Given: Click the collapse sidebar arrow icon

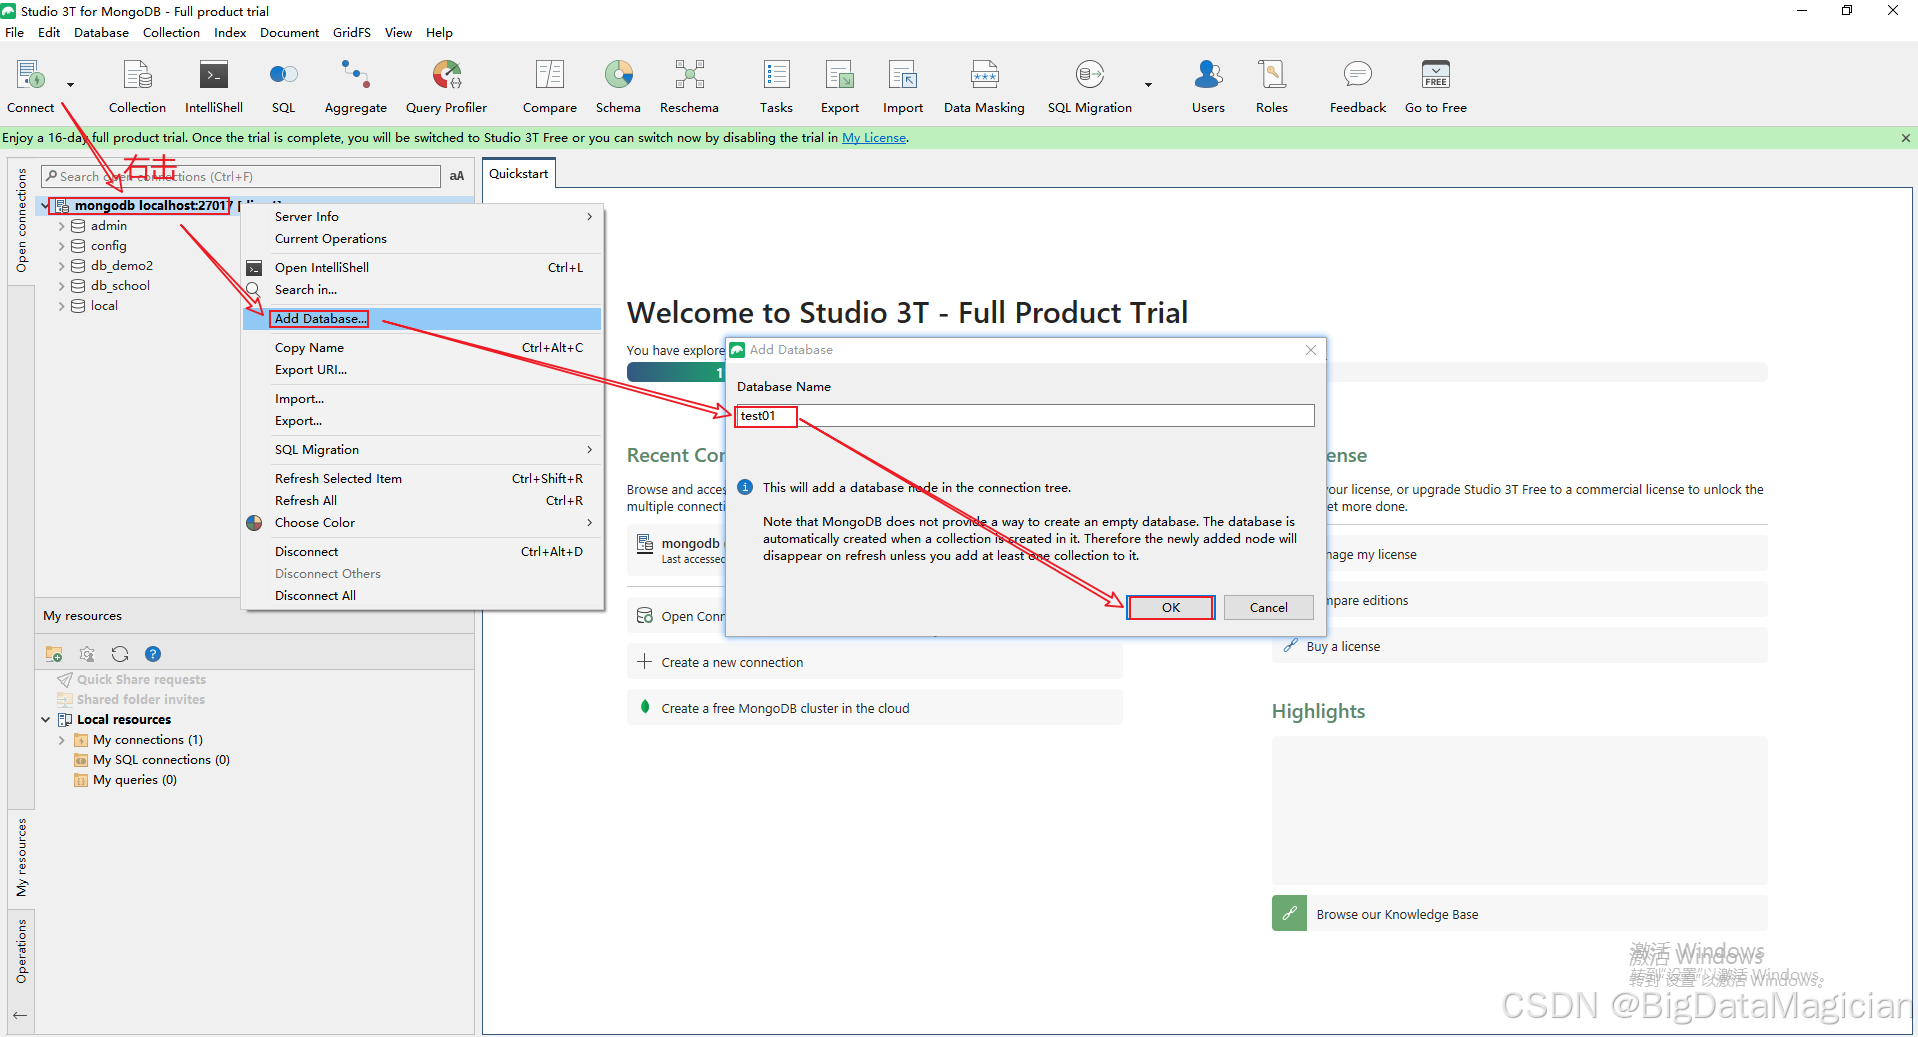Looking at the screenshot, I should click(x=20, y=1015).
